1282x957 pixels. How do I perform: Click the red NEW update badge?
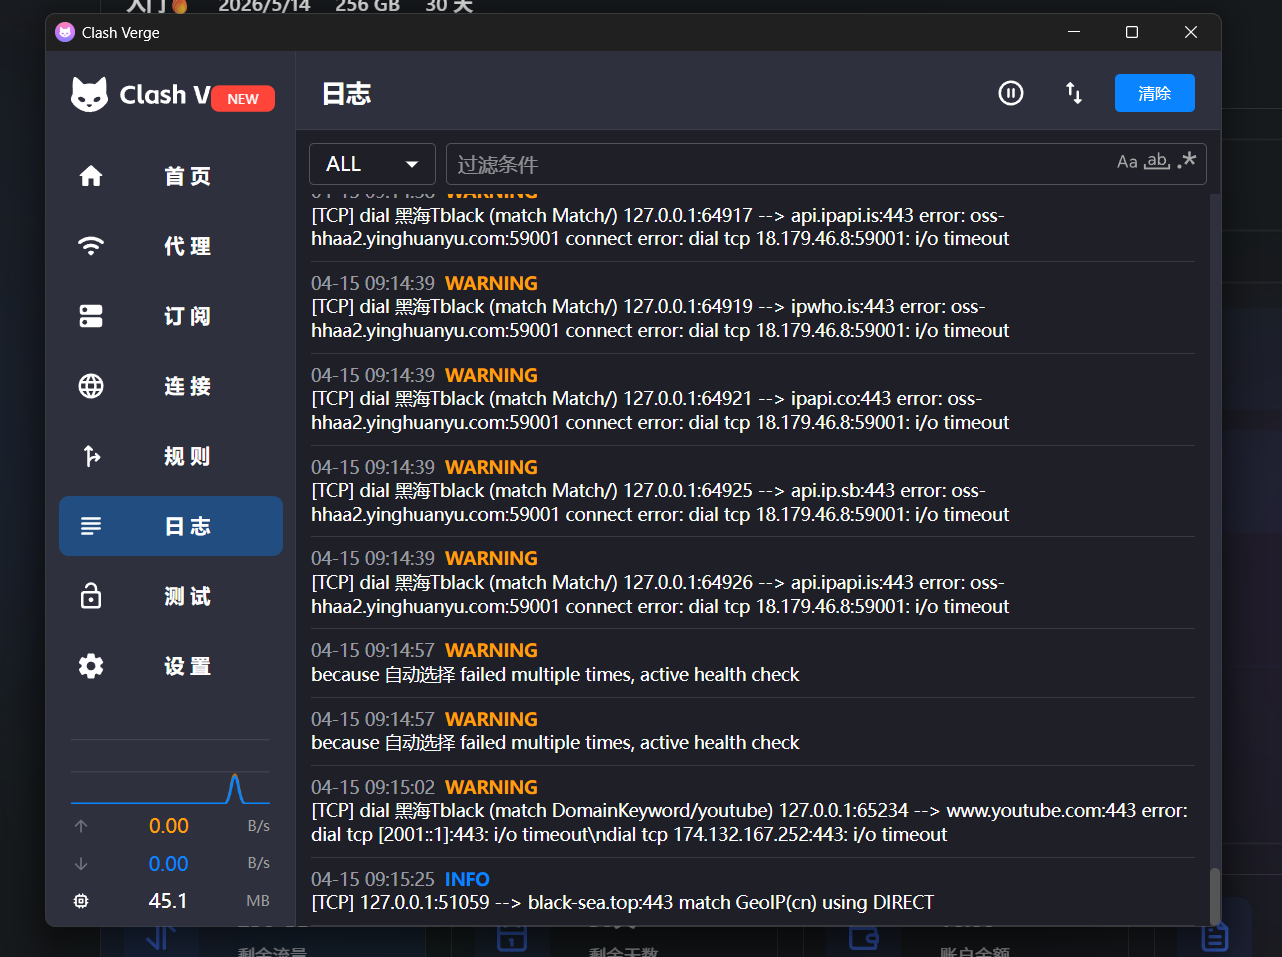pyautogui.click(x=243, y=98)
